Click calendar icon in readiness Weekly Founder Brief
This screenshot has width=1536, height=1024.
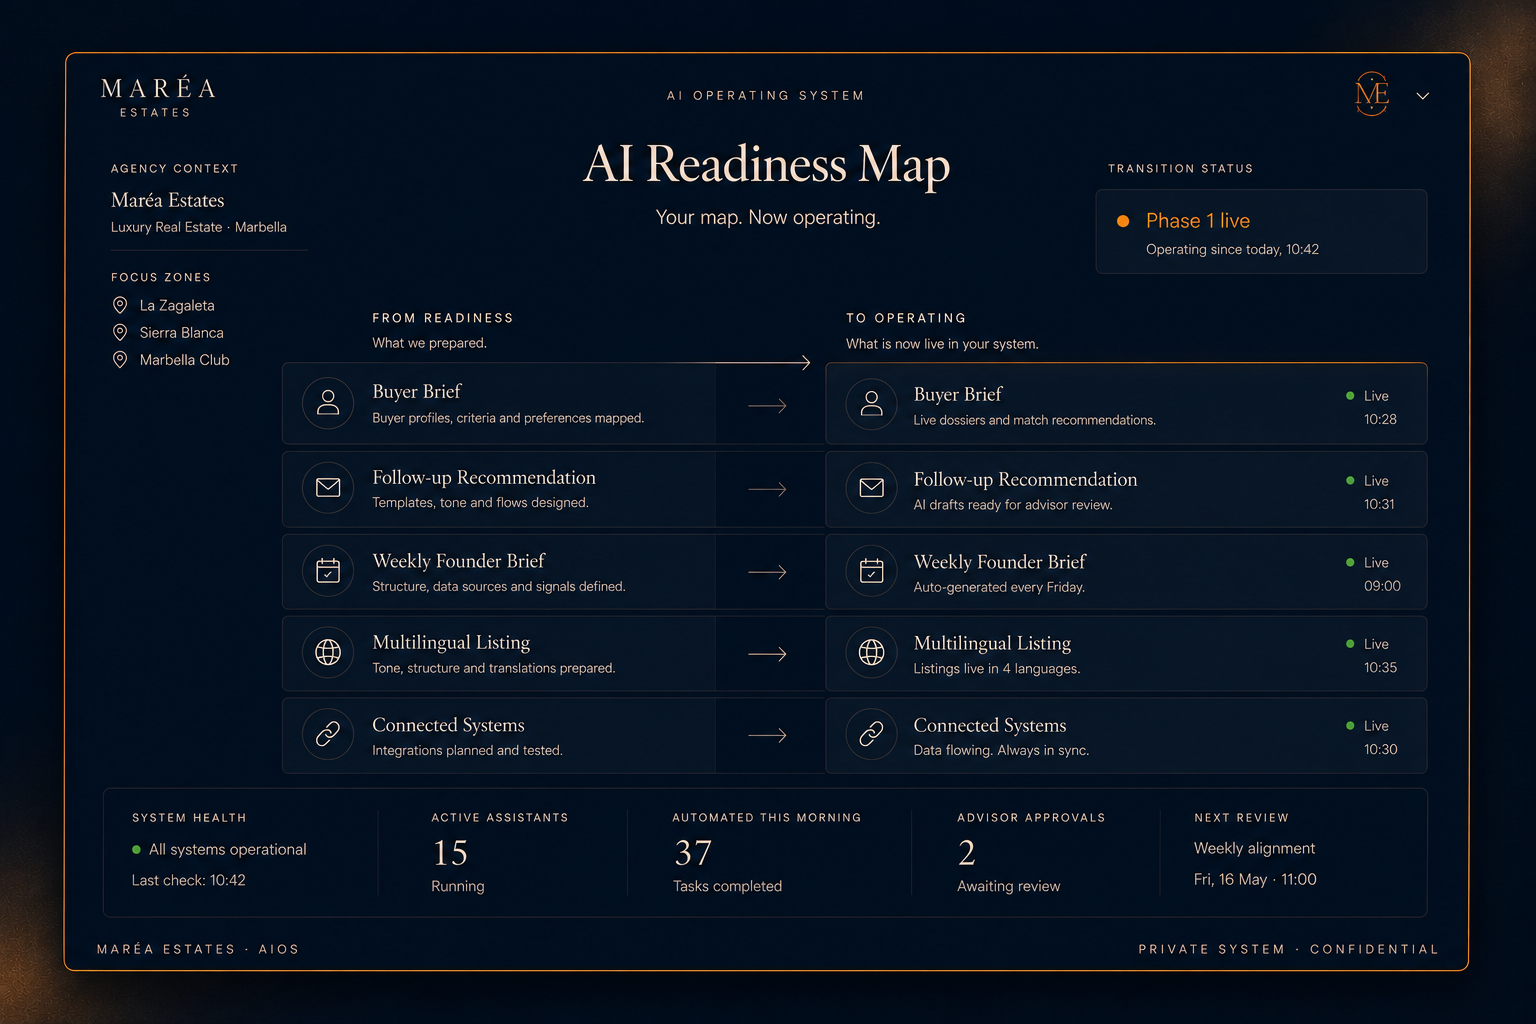click(x=328, y=571)
